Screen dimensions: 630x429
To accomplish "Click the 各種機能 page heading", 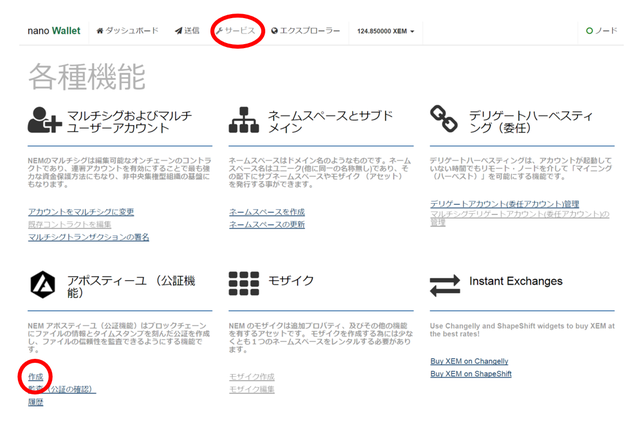I will [x=87, y=76].
